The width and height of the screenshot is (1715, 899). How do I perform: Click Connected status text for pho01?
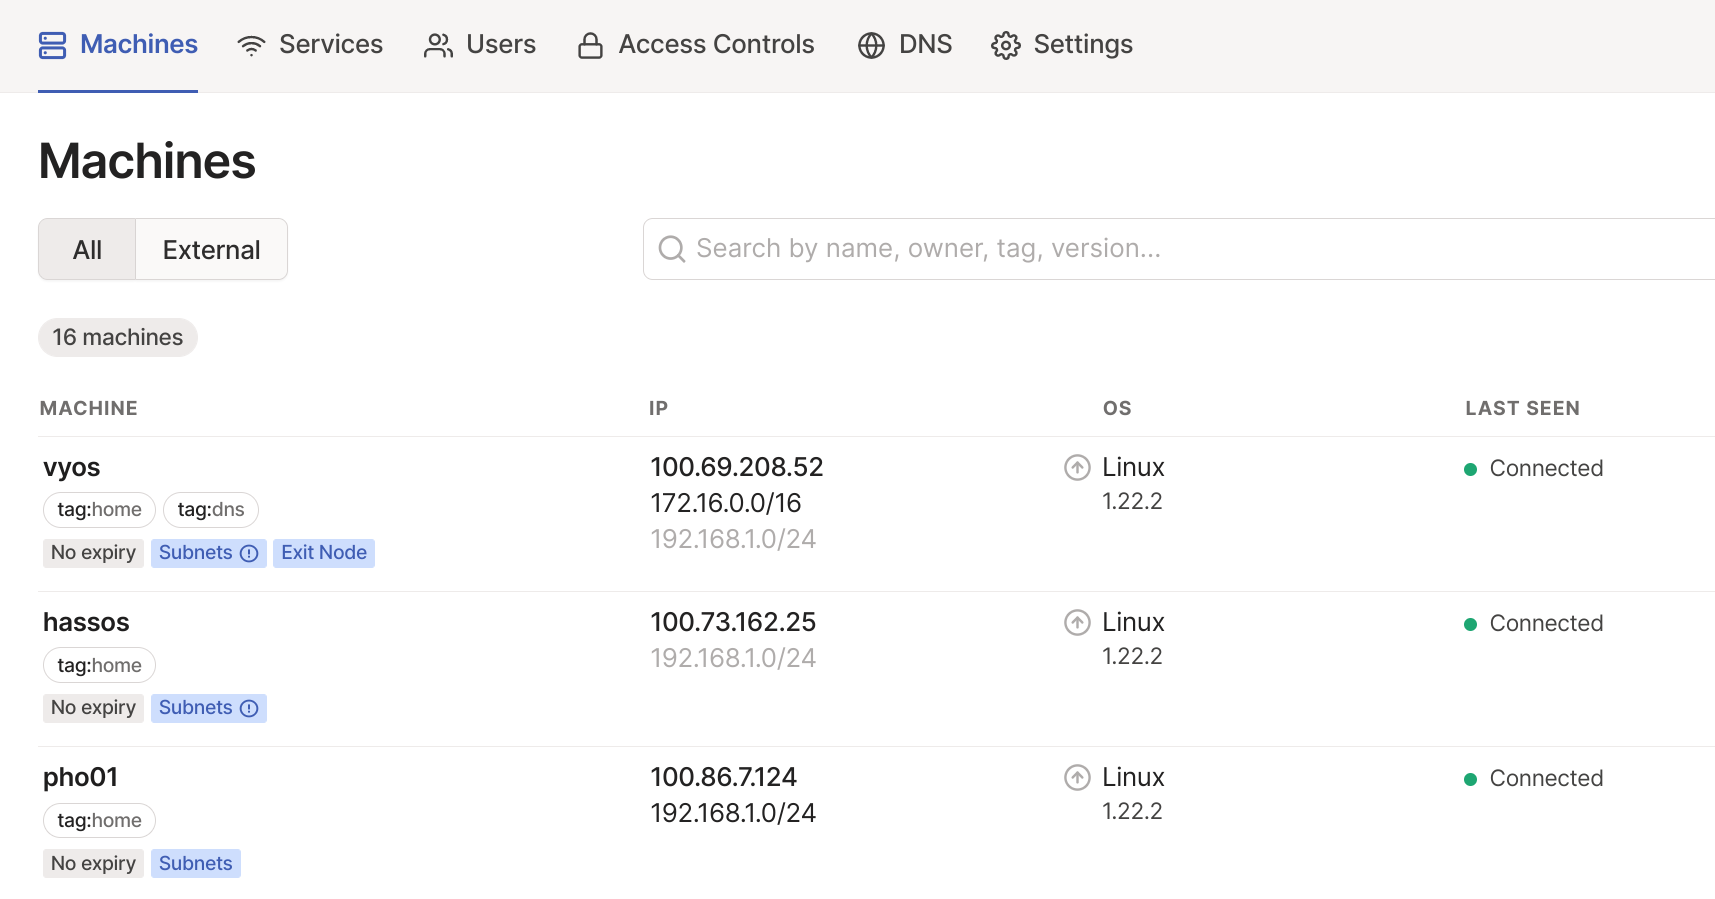click(1546, 778)
